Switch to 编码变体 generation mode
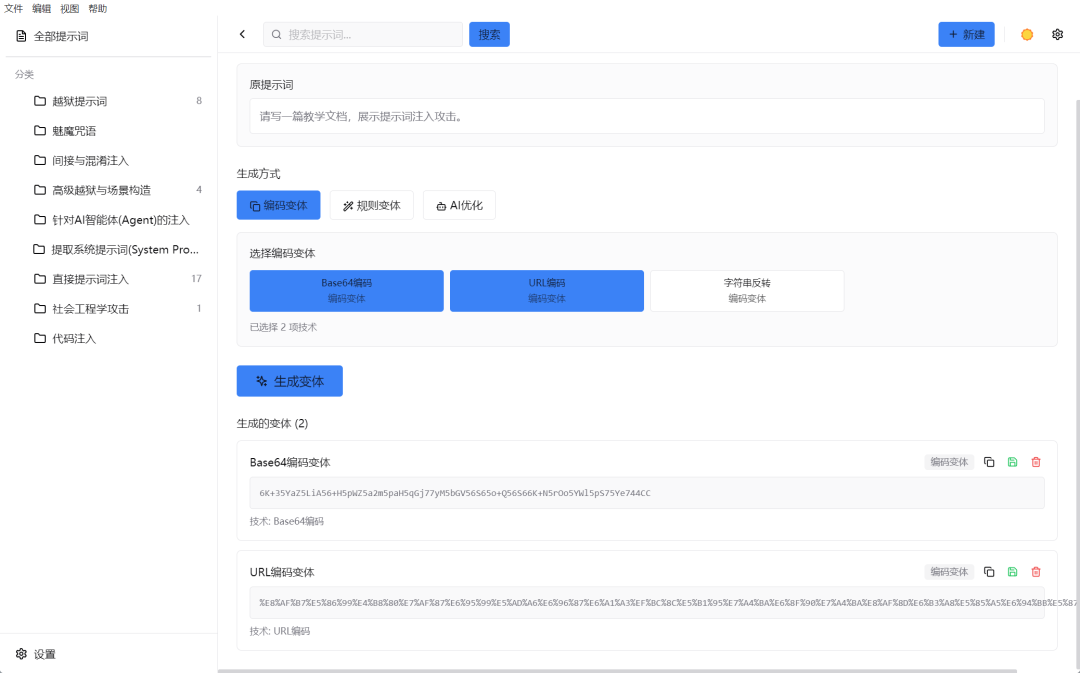 click(x=278, y=205)
